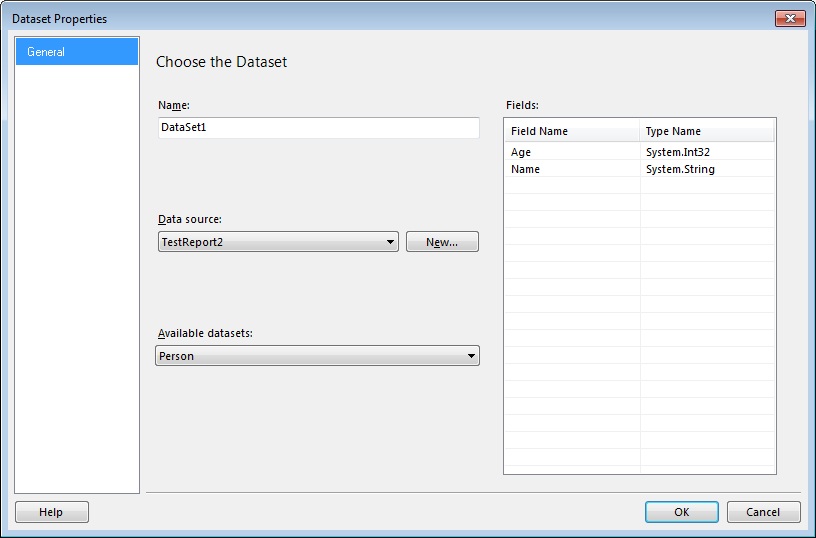Click the "Data source:" label
Screen dimensions: 816x538
190,219
